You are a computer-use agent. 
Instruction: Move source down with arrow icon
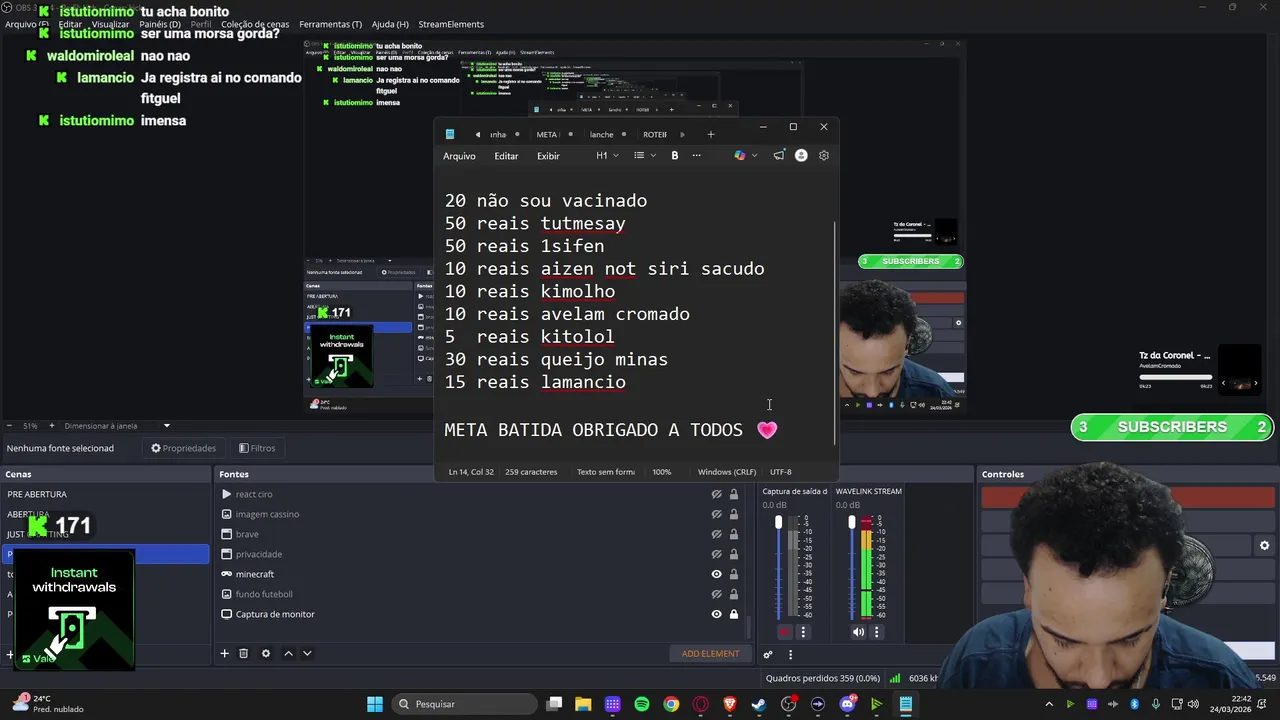pos(307,653)
